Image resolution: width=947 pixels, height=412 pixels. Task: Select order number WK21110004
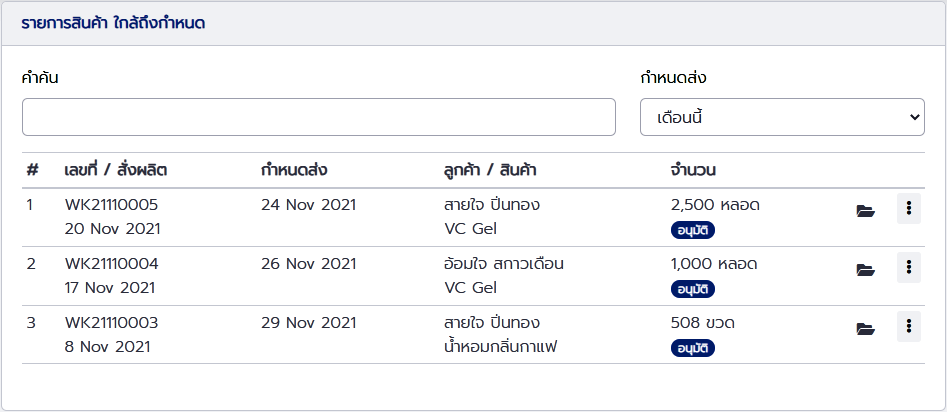pos(111,264)
